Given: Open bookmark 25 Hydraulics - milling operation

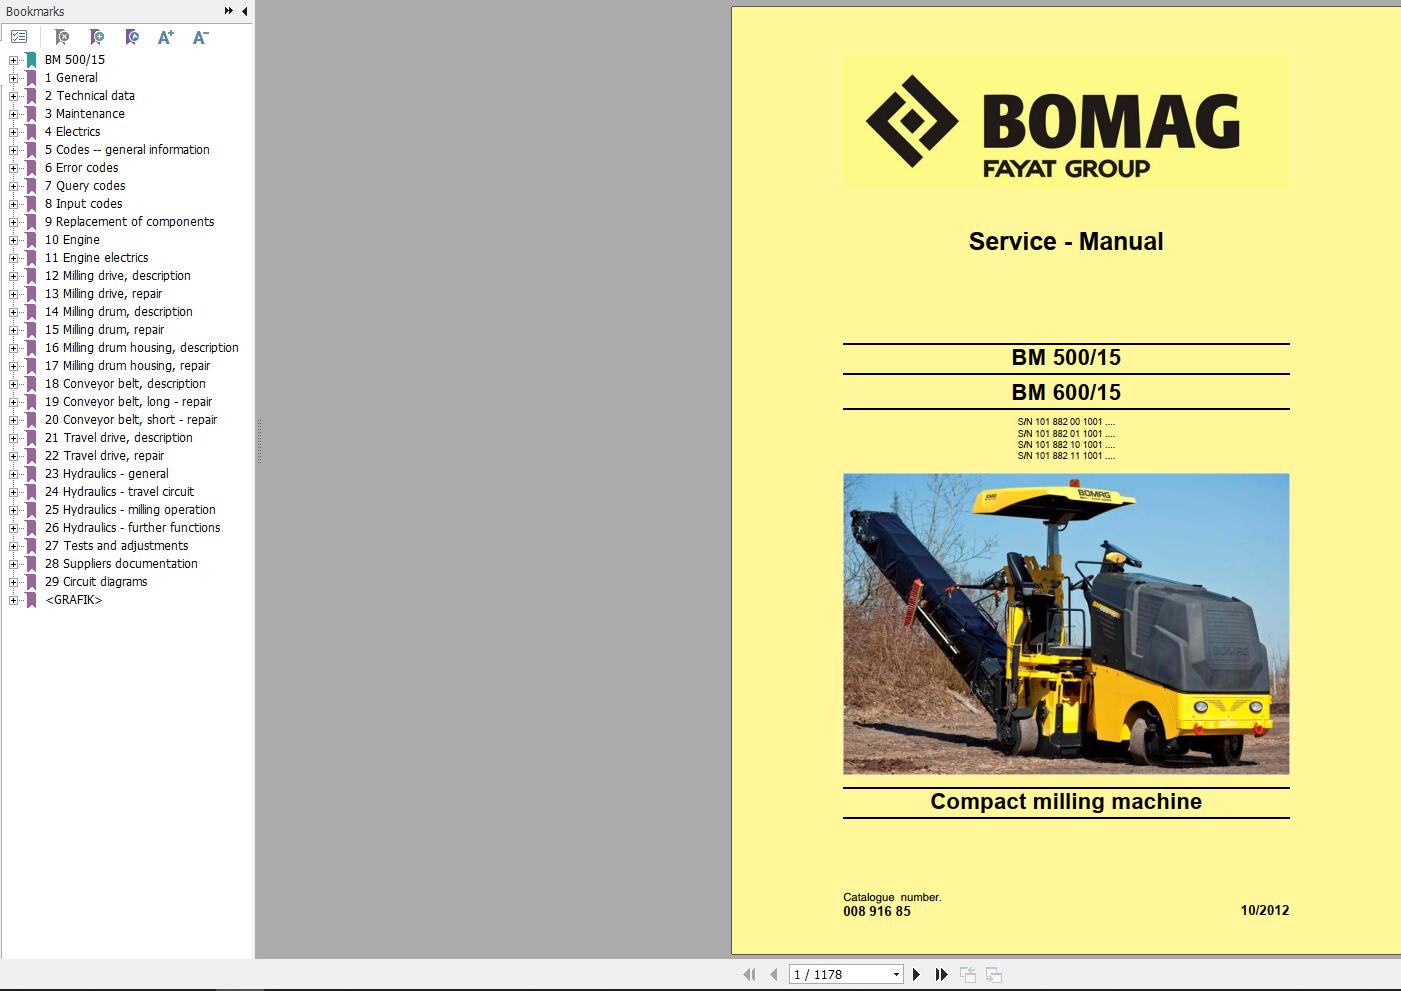Looking at the screenshot, I should pyautogui.click(x=130, y=510).
